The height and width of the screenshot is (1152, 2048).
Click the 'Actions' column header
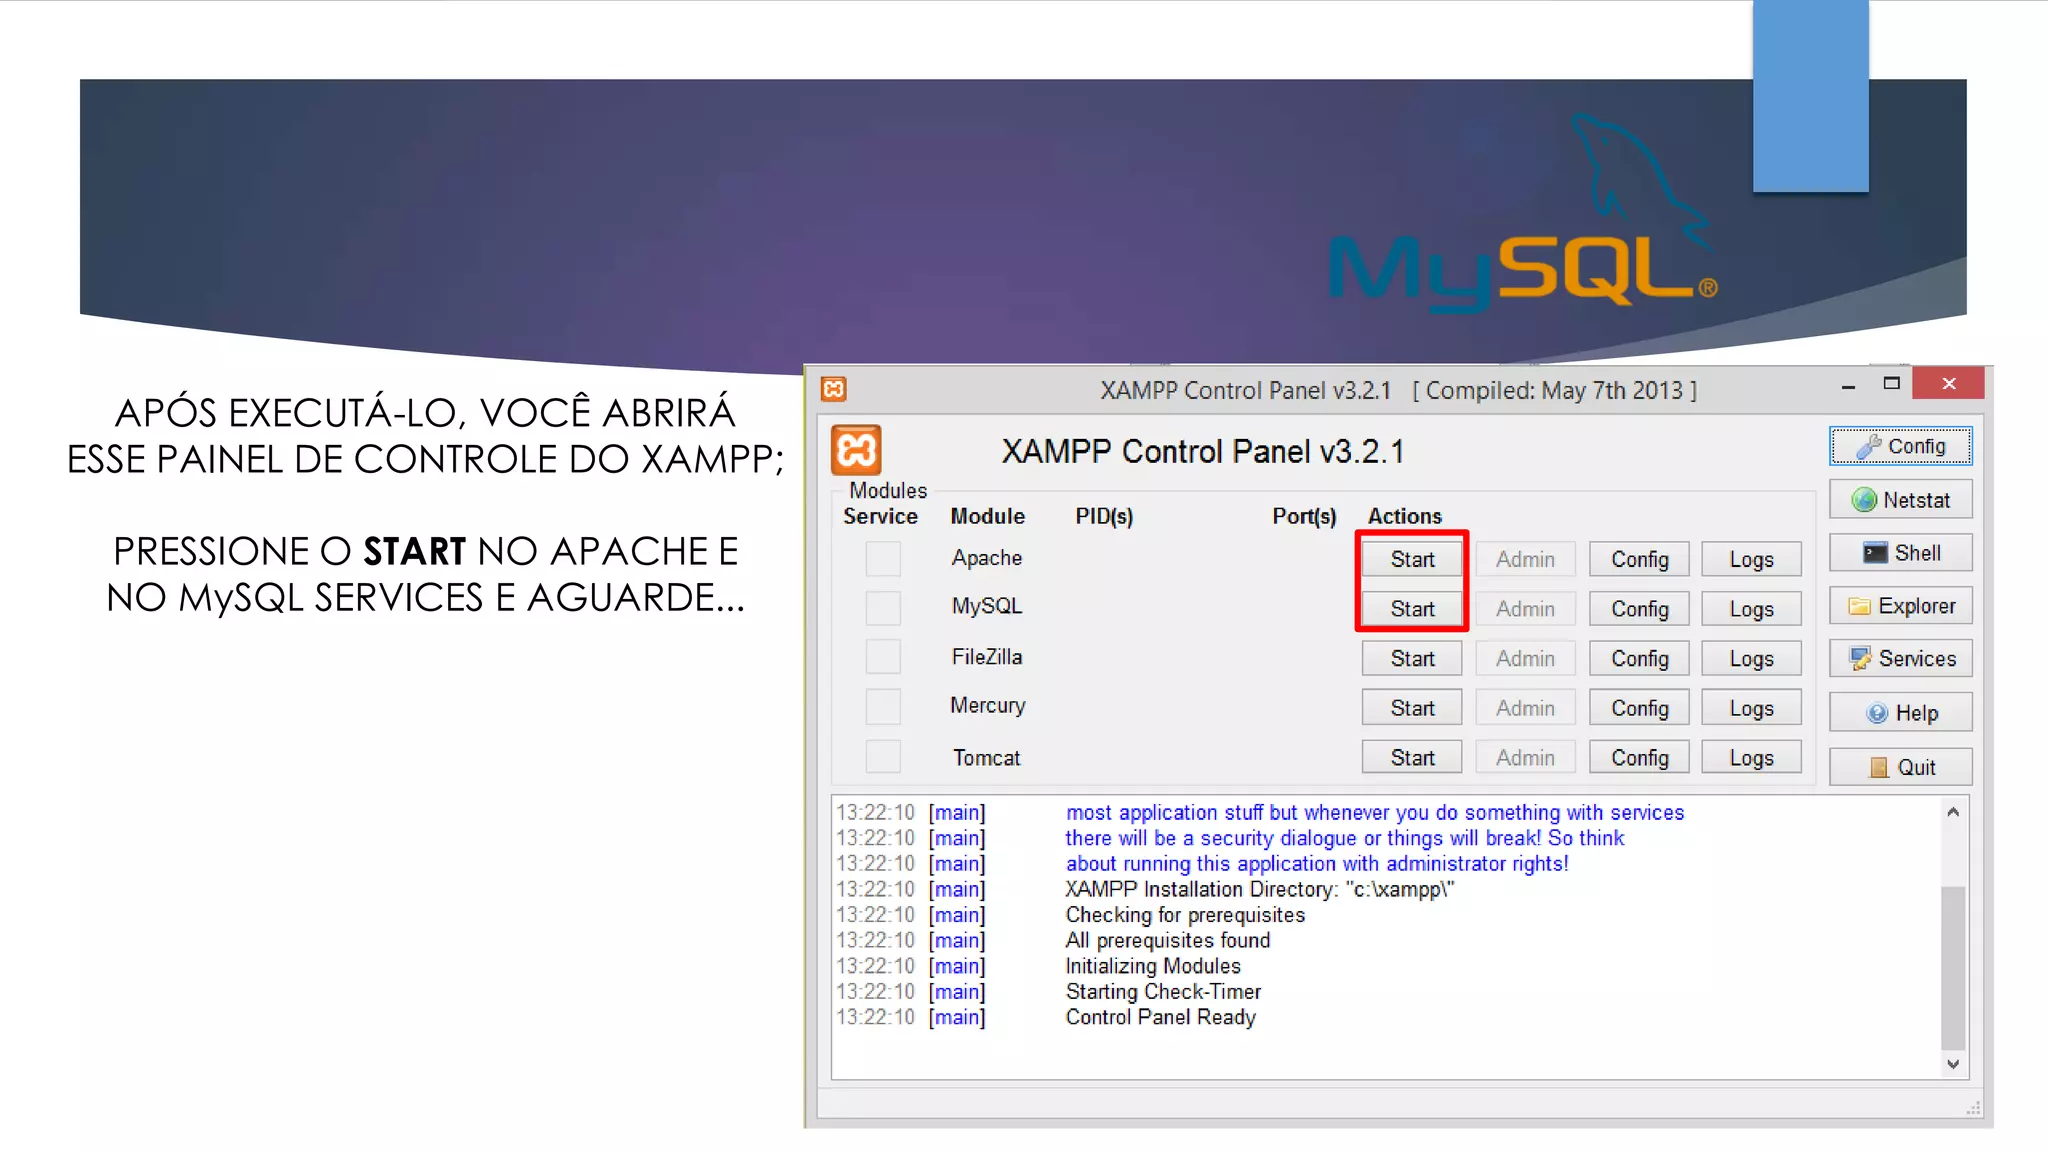pyautogui.click(x=1405, y=516)
